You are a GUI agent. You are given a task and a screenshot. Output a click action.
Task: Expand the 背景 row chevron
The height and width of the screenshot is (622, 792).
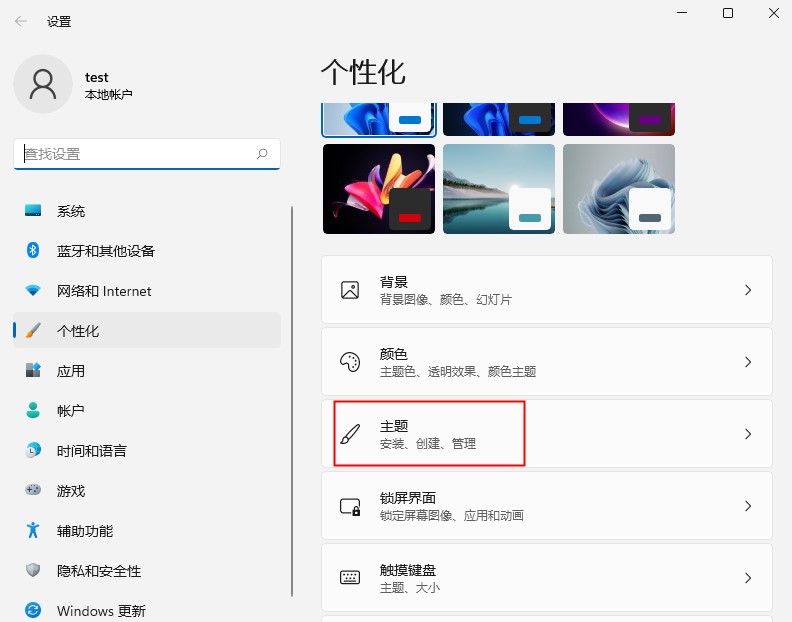pyautogui.click(x=748, y=290)
